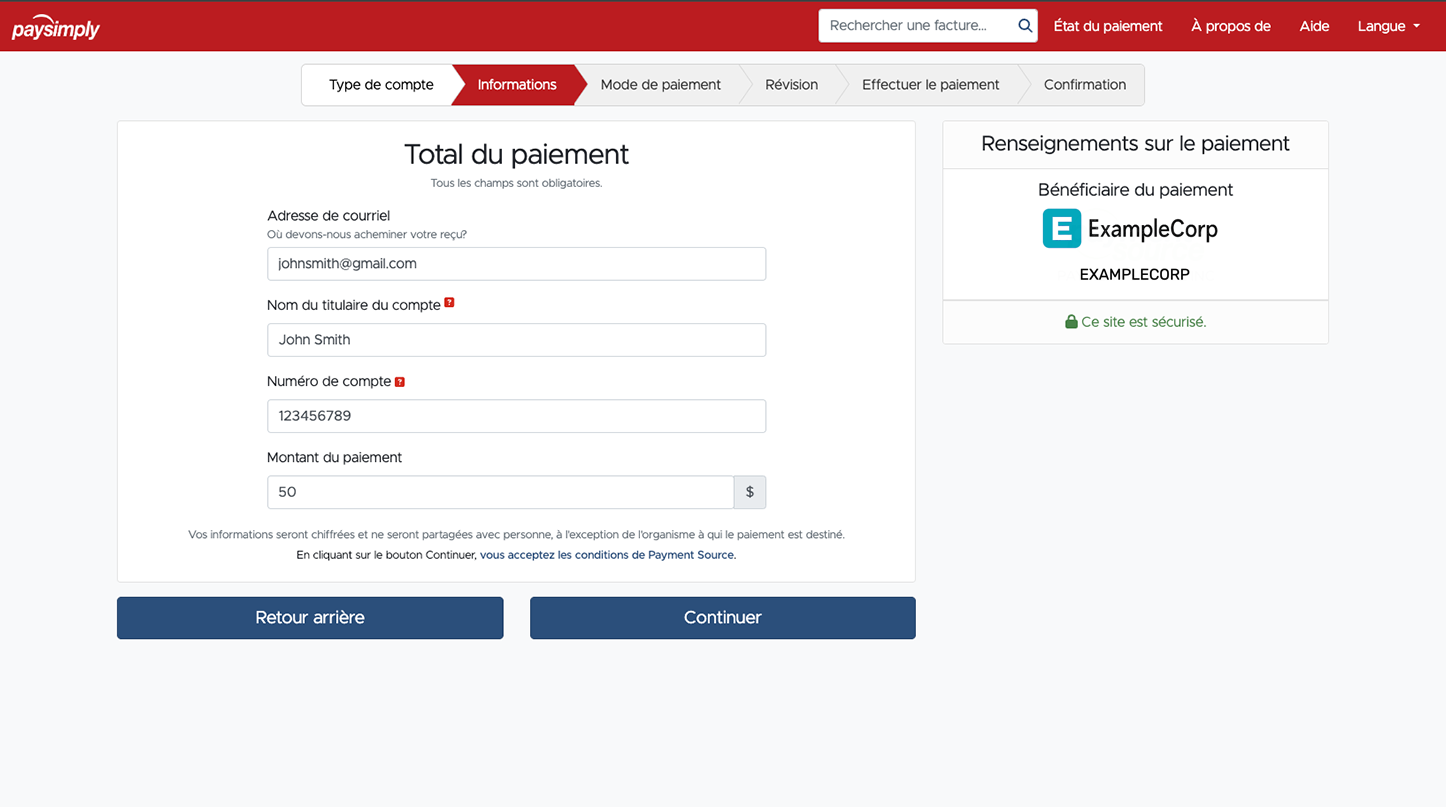The width and height of the screenshot is (1446, 807).
Task: Select the Révision step
Action: (x=791, y=85)
